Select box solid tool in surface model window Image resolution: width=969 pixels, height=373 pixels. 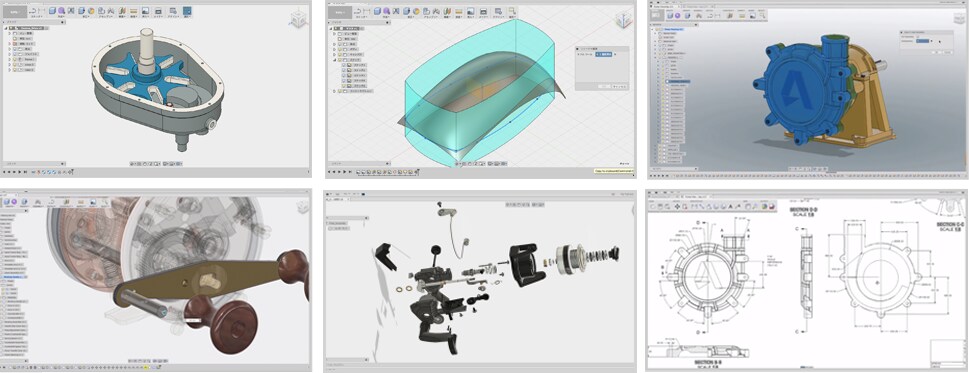point(377,11)
